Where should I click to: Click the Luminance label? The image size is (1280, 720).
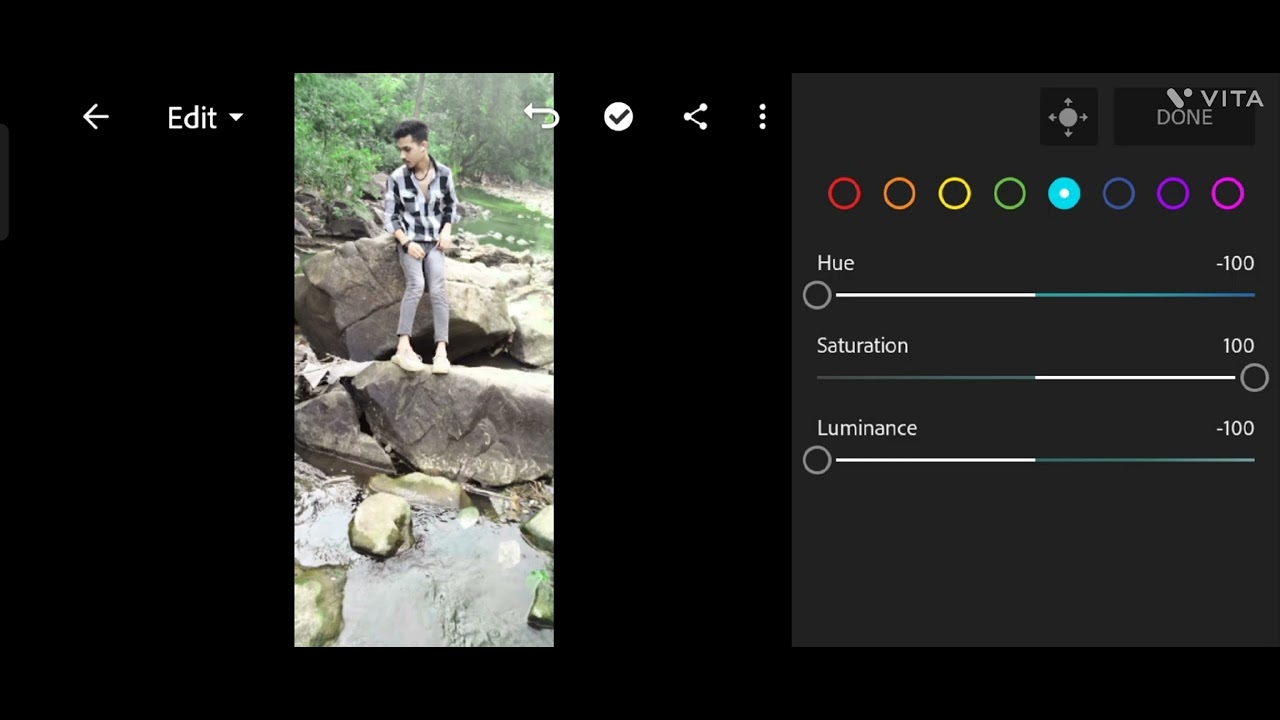(x=866, y=428)
